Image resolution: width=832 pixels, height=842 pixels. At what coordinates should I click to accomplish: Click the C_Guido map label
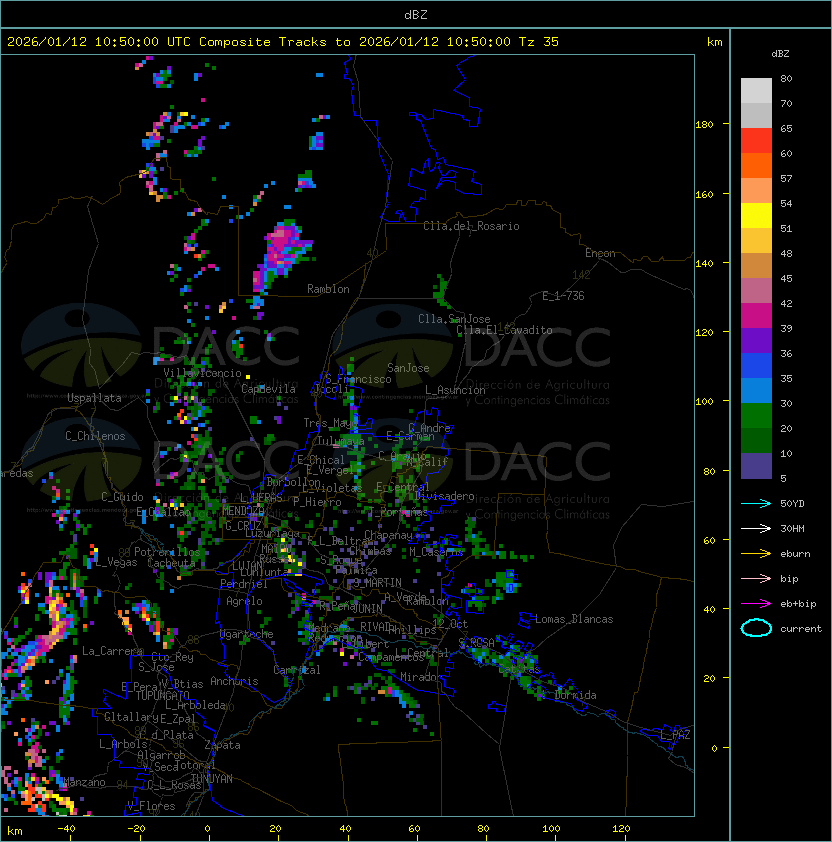tap(122, 497)
